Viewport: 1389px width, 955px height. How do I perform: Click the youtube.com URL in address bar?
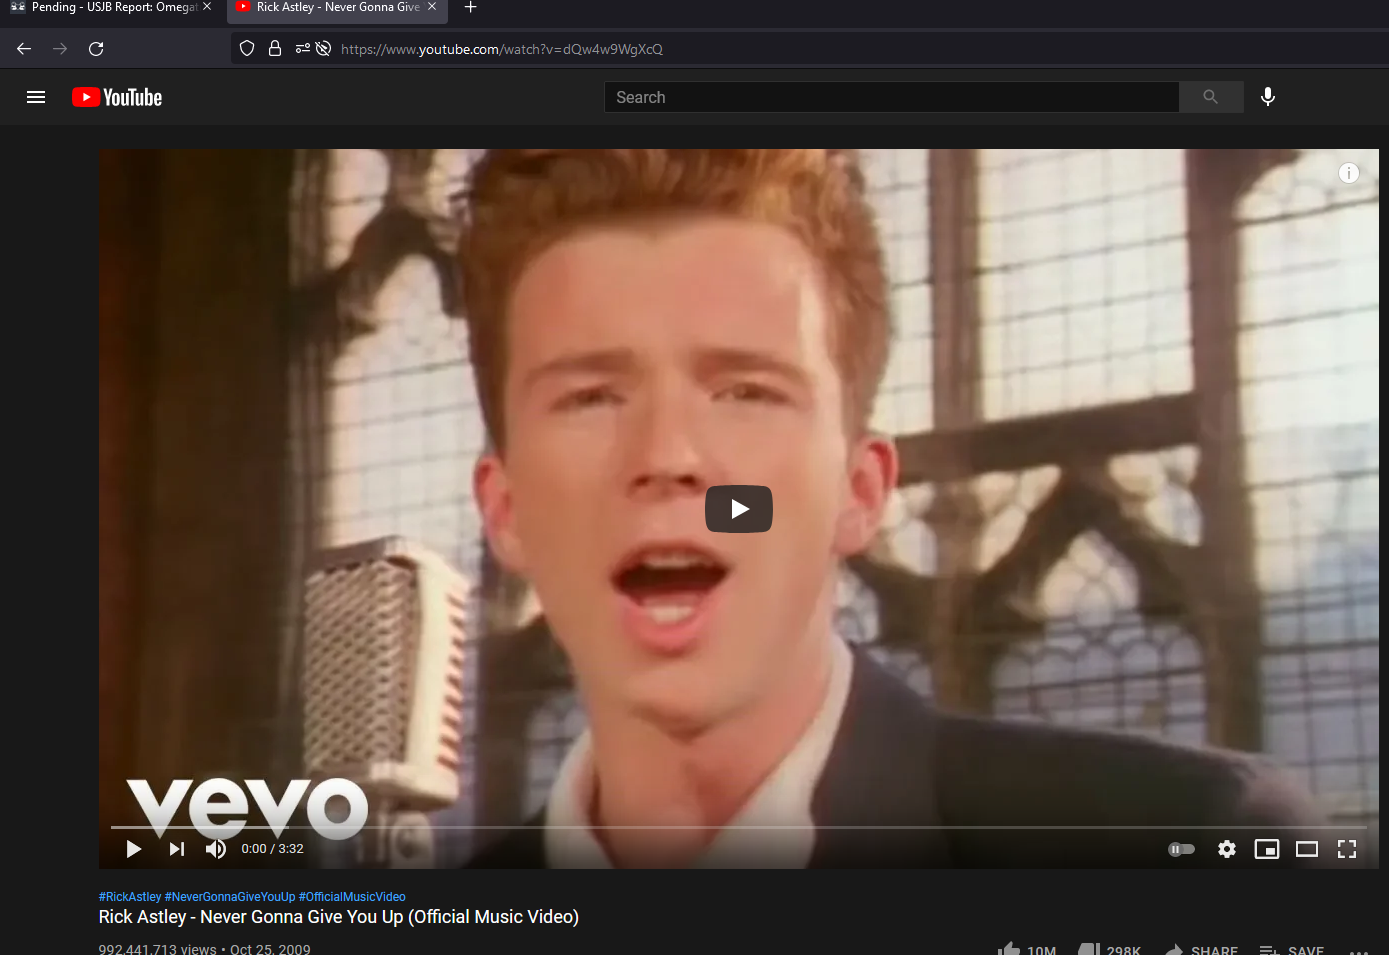[x=502, y=49]
